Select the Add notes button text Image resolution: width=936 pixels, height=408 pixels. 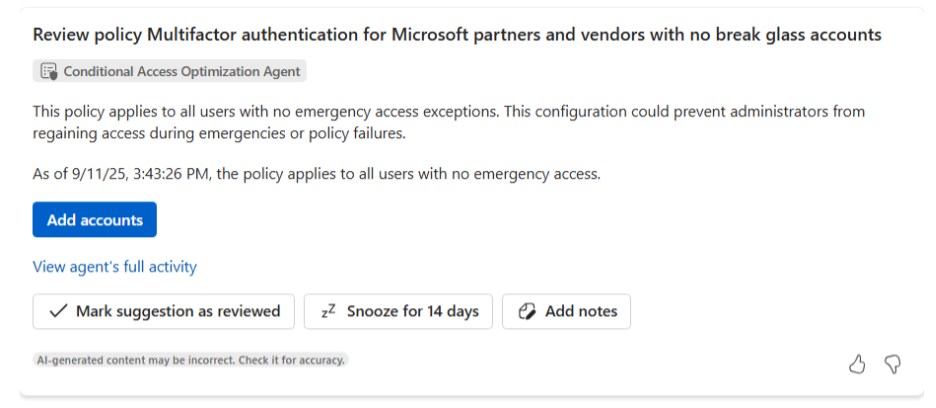point(581,312)
